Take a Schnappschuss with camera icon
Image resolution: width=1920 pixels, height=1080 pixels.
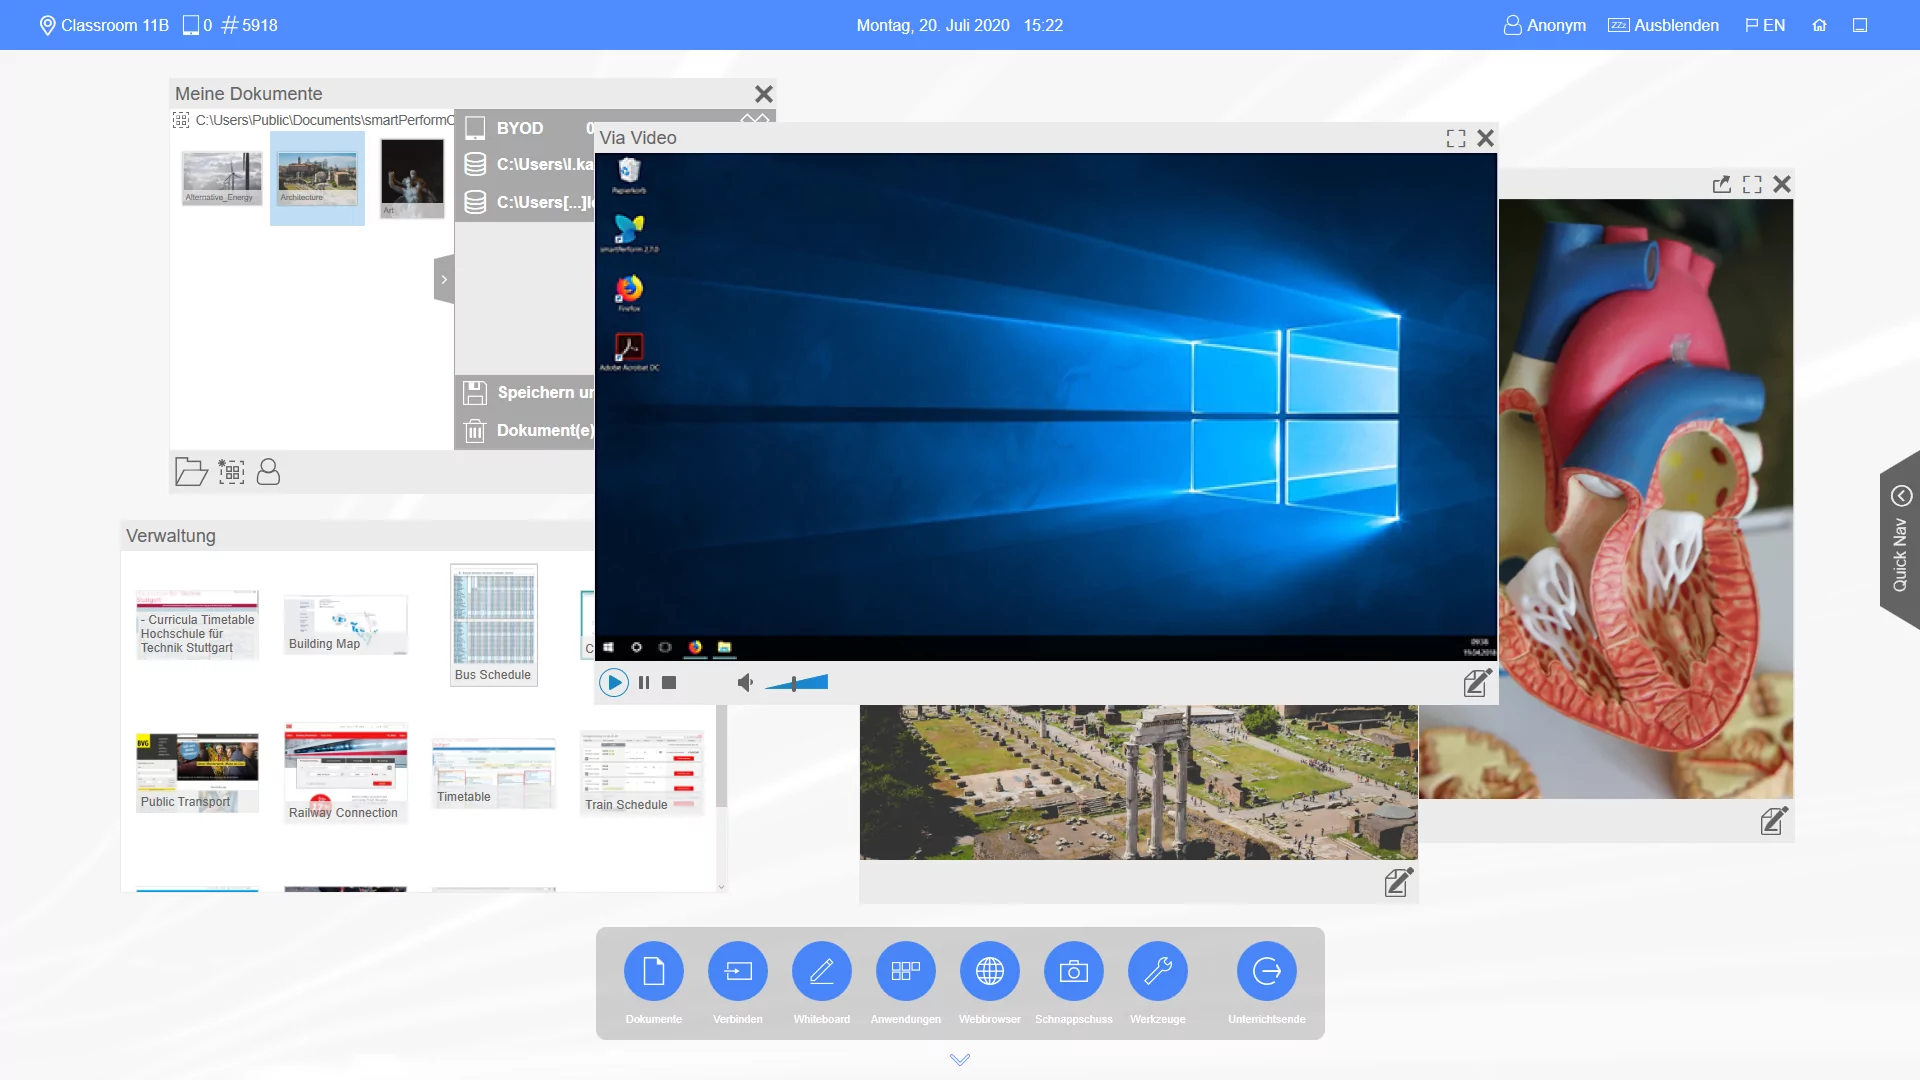click(x=1074, y=971)
